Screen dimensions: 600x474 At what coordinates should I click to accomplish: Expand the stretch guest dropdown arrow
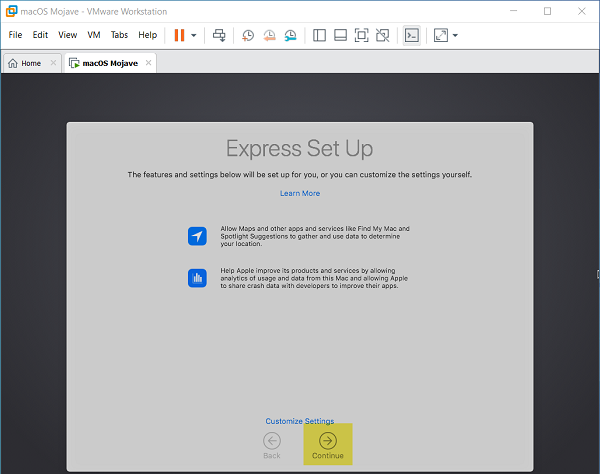(x=456, y=35)
